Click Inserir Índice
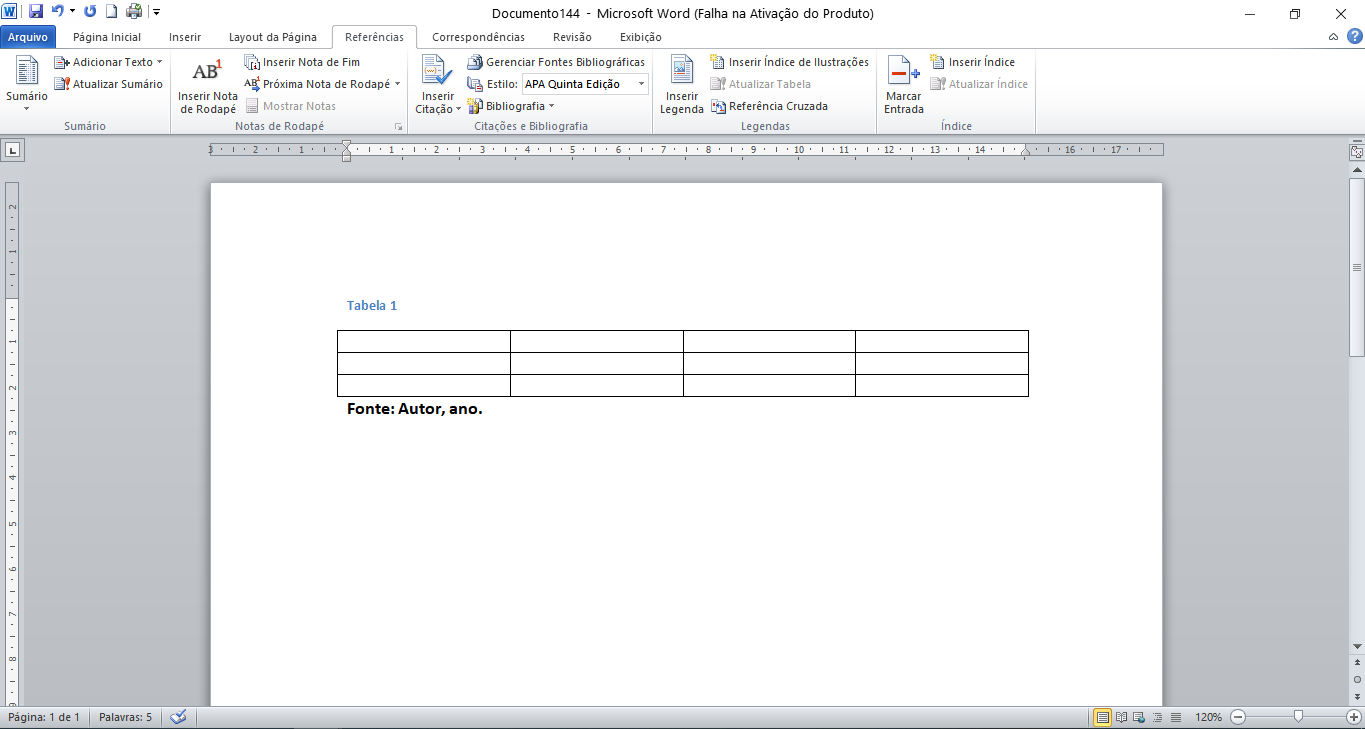Viewport: 1365px width, 729px height. (972, 62)
